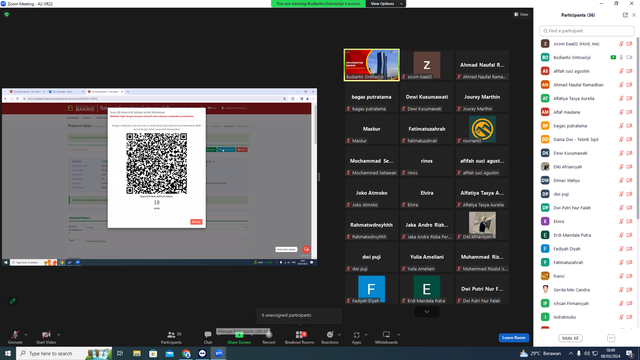Toggle camera icon for Alfatiya Tasya Aurelia
Image resolution: width=640 pixels, height=360 pixels.
tap(629, 98)
